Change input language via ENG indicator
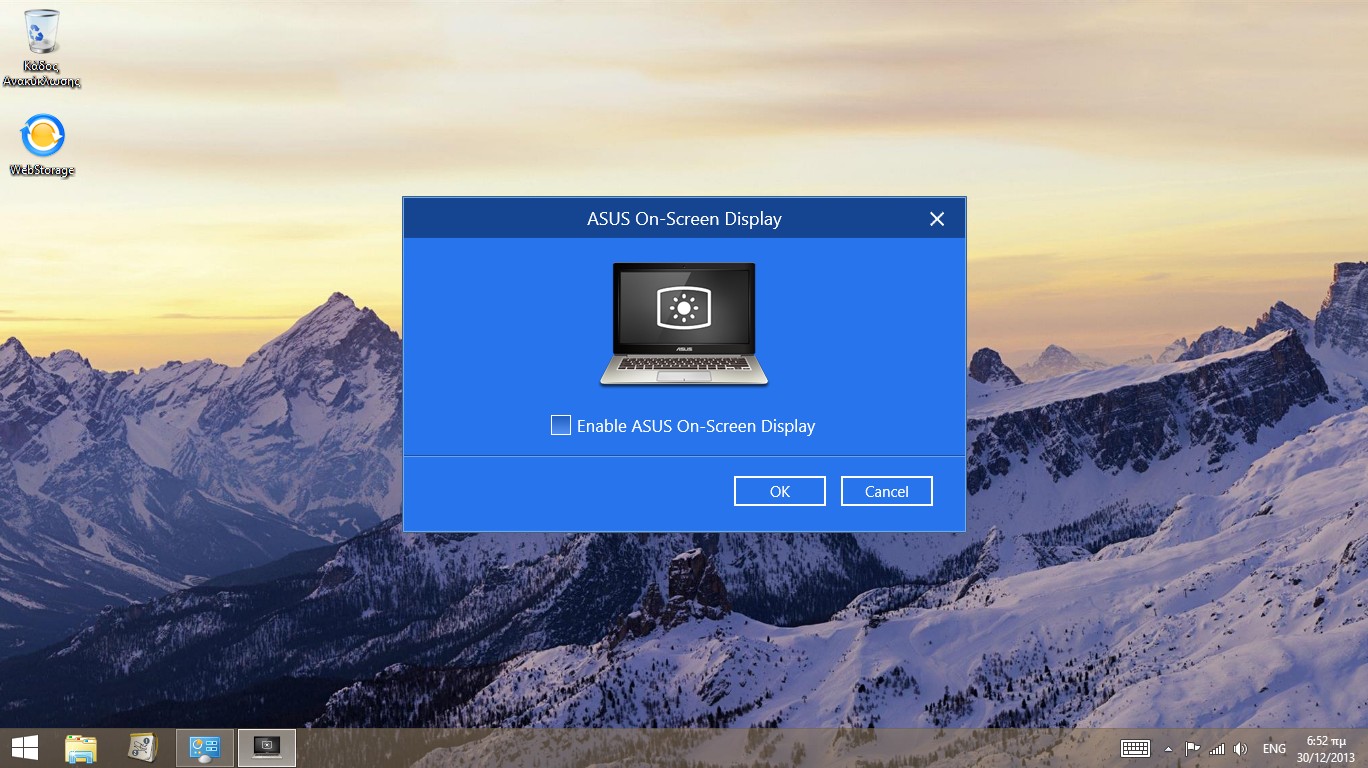 click(x=1274, y=748)
